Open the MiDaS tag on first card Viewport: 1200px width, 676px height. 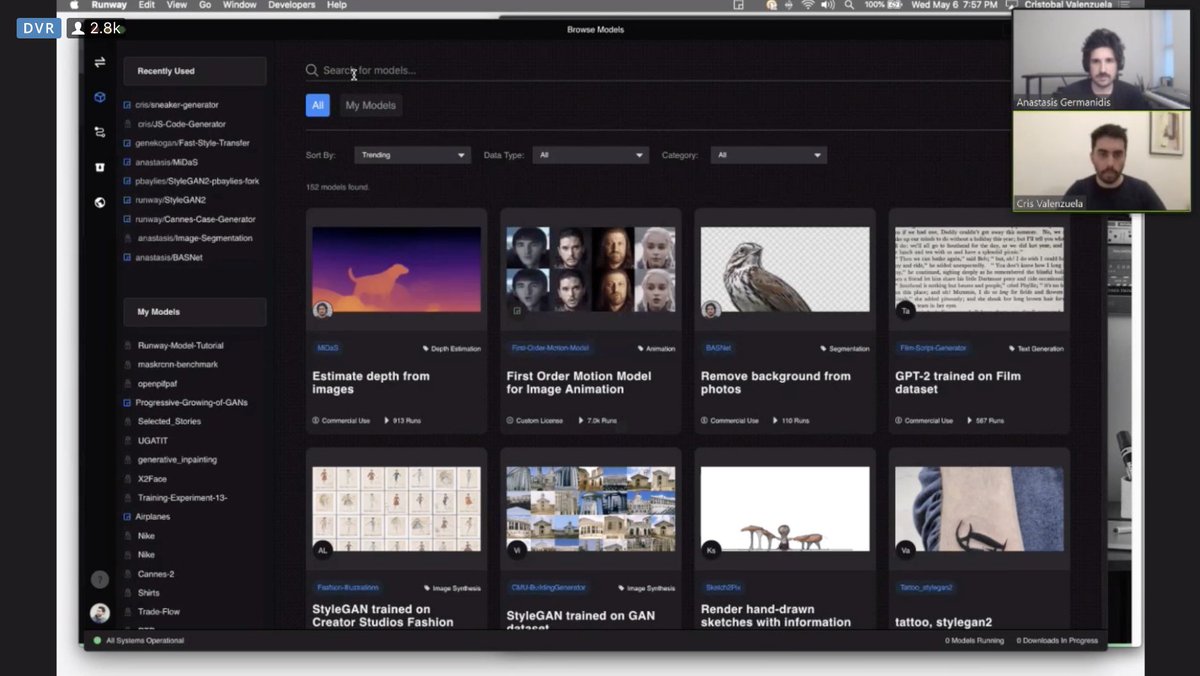pyautogui.click(x=328, y=348)
